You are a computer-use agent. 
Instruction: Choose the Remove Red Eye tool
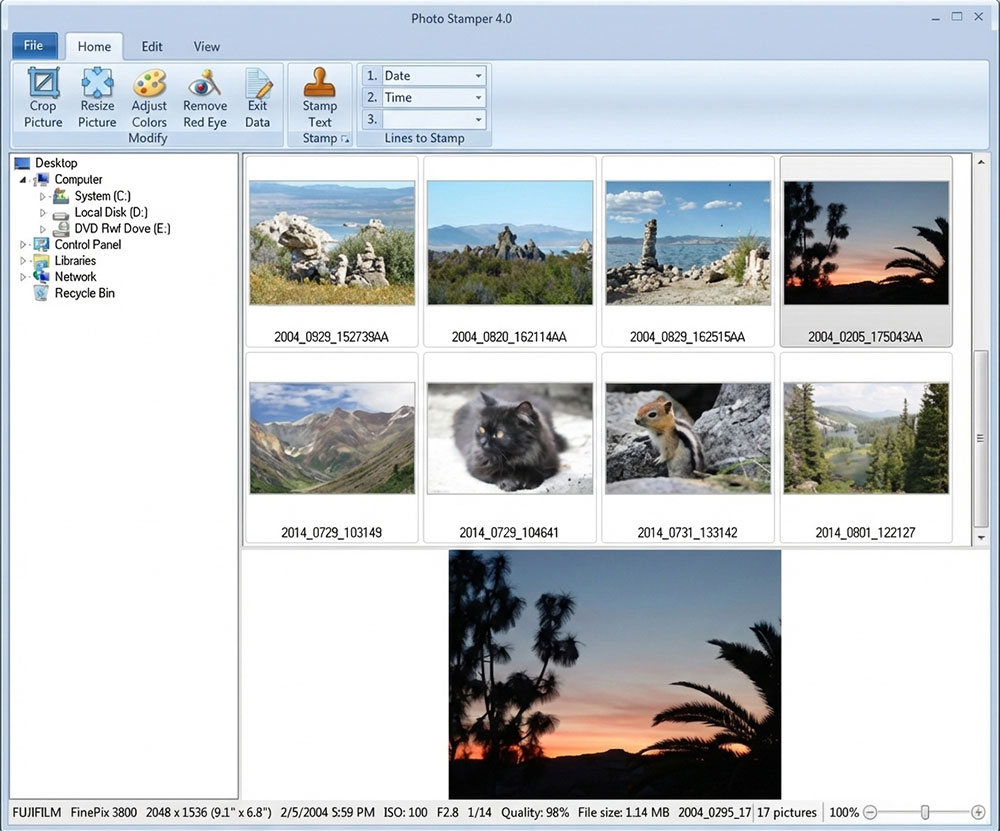204,98
